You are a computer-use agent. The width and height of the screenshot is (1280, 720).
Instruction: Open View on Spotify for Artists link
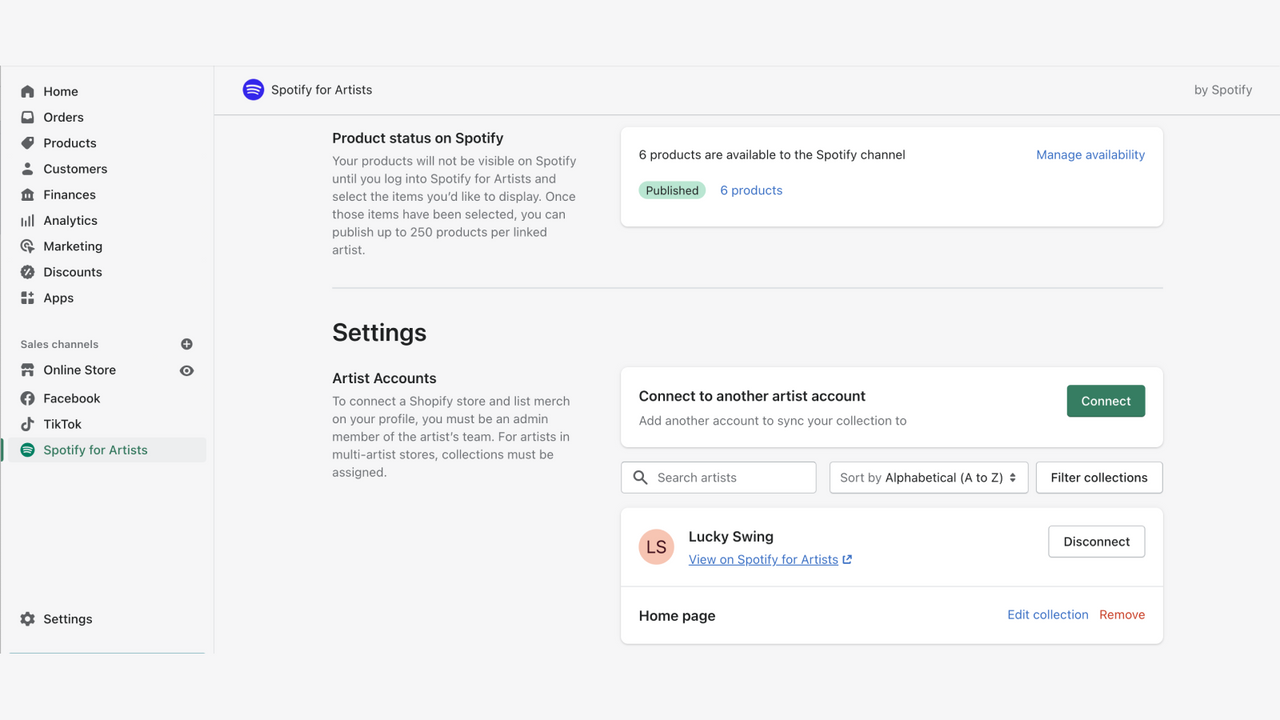pyautogui.click(x=763, y=560)
